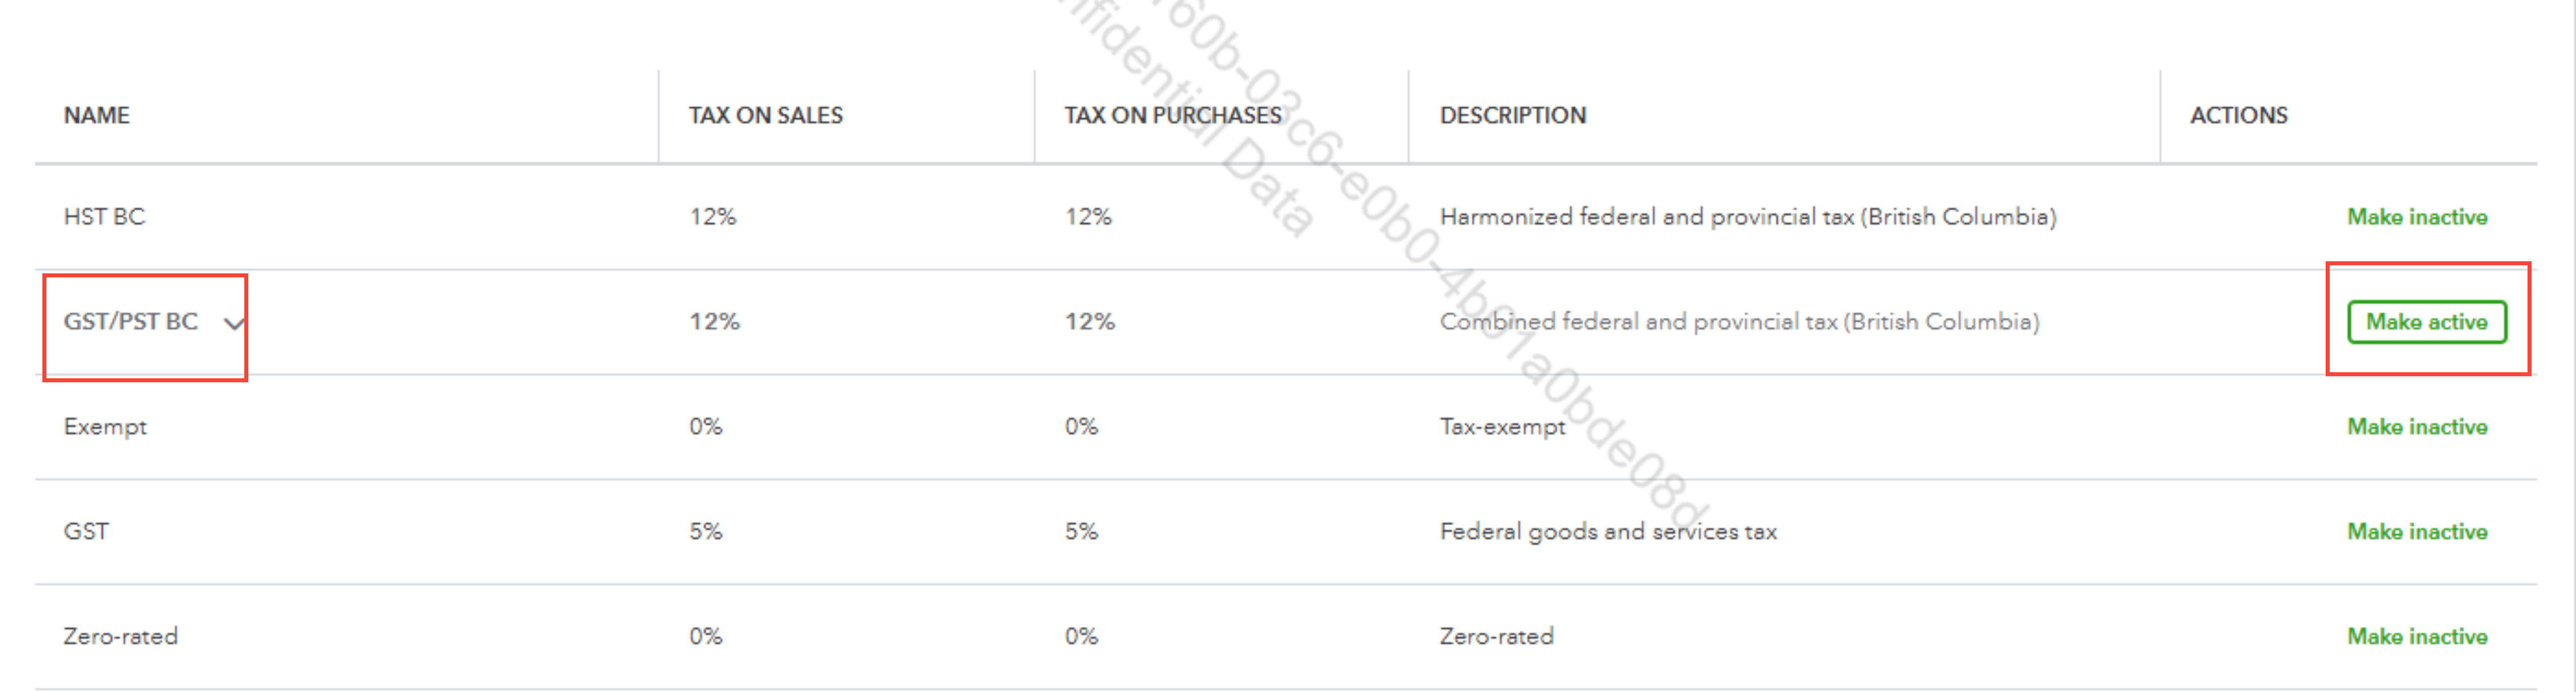Select the GST row name
This screenshot has width=2576, height=692.
pos(86,532)
